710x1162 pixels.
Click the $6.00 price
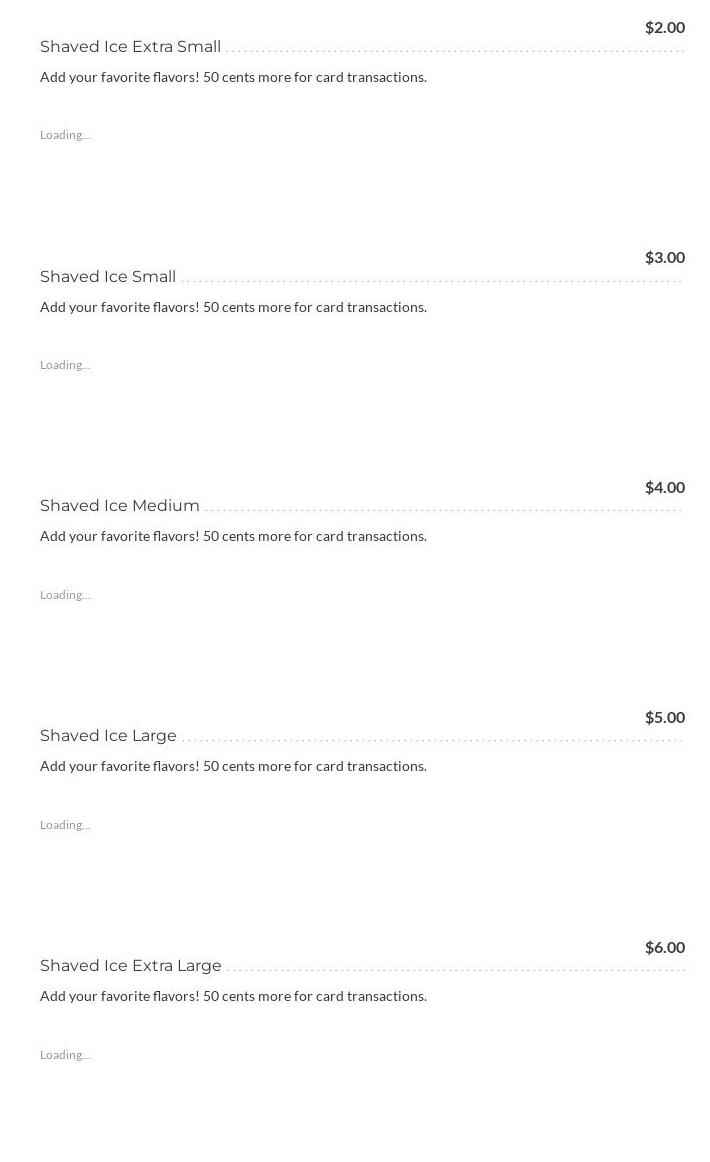[664, 947]
